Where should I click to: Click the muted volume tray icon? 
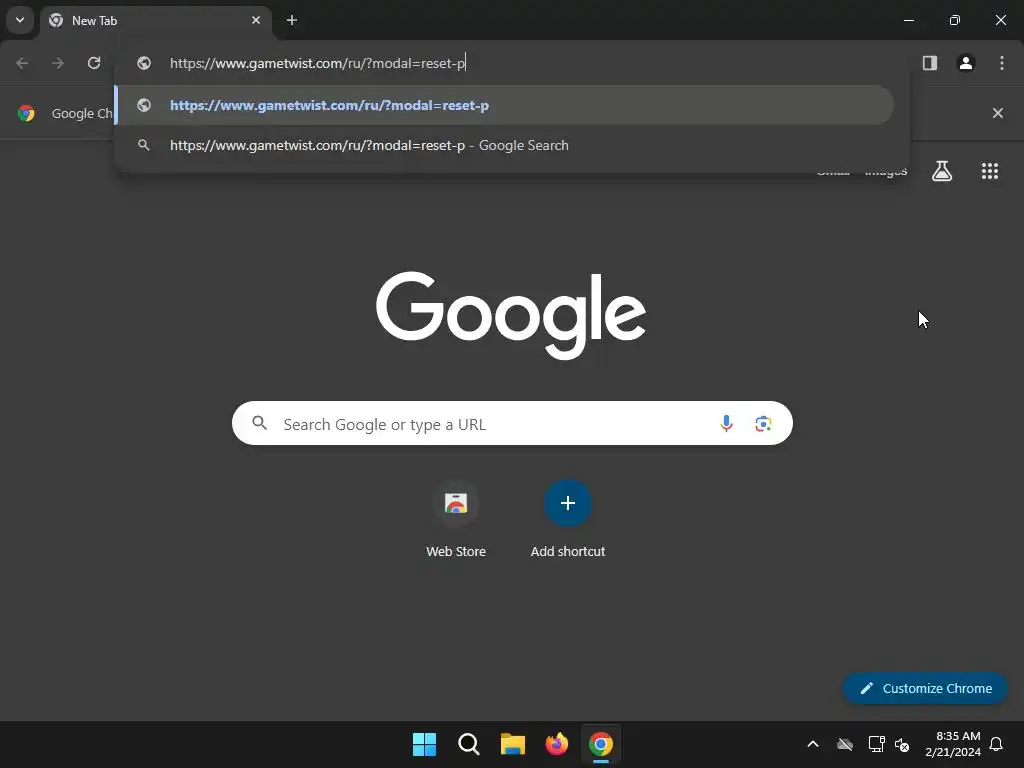[903, 744]
